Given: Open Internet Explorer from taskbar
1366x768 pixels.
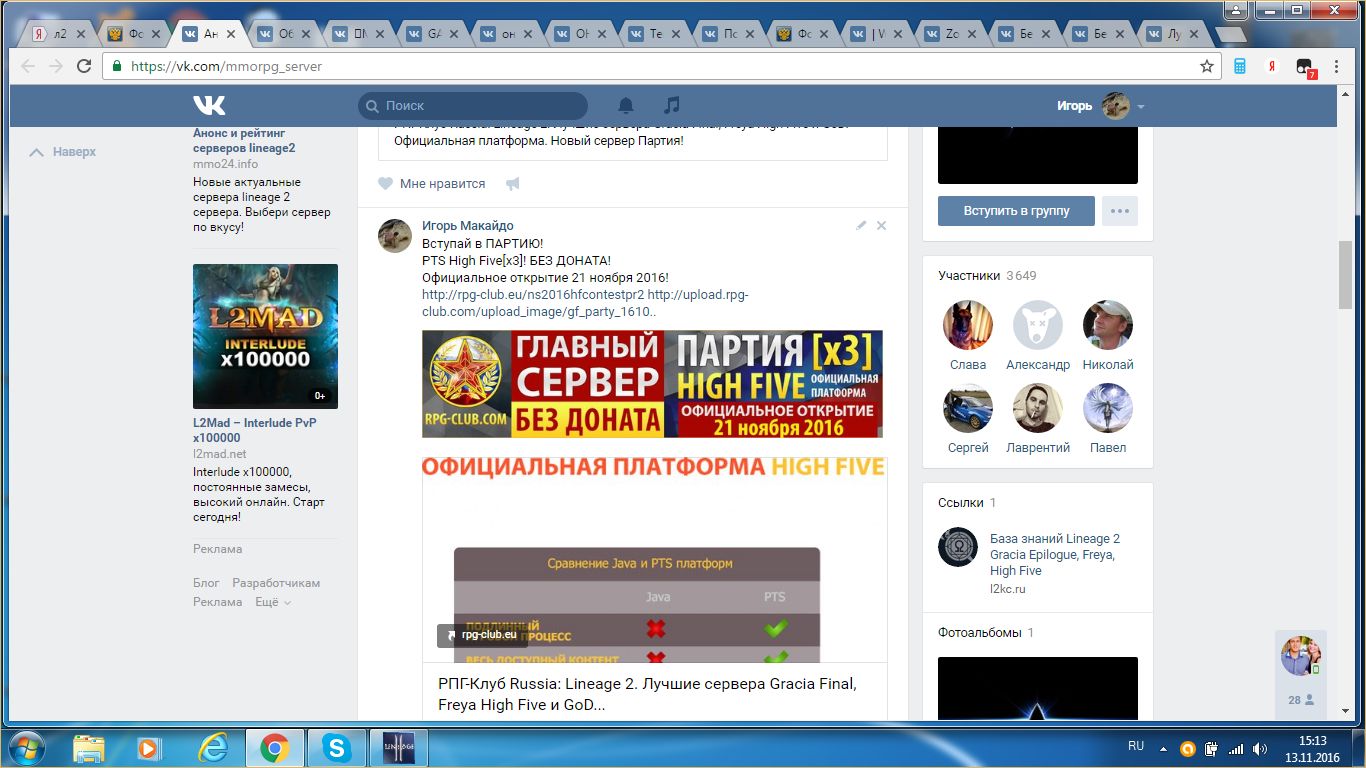Looking at the screenshot, I should pyautogui.click(x=212, y=747).
